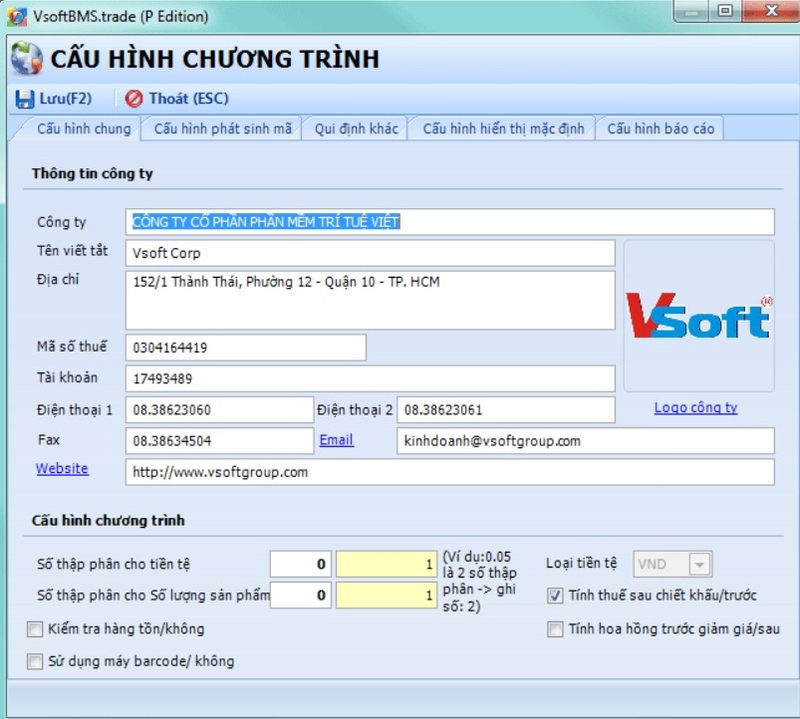Maximize the VsoftBMS.trade window

pos(725,11)
